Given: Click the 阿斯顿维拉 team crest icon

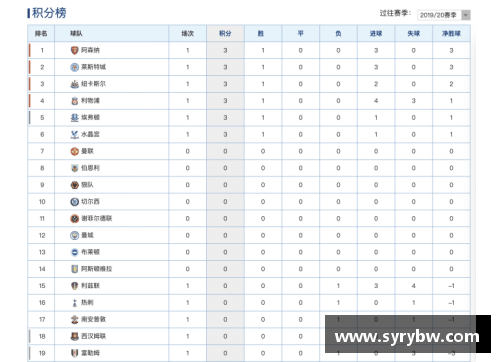Looking at the screenshot, I should pyautogui.click(x=75, y=269).
